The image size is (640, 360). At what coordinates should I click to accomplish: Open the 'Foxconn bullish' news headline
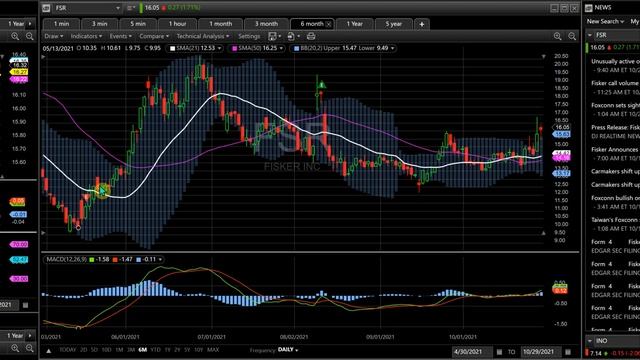click(x=616, y=198)
